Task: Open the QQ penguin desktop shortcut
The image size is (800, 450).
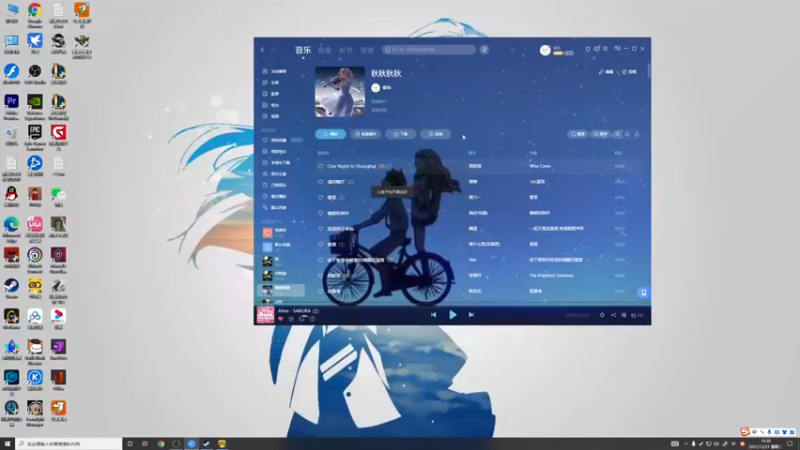Action: click(11, 197)
